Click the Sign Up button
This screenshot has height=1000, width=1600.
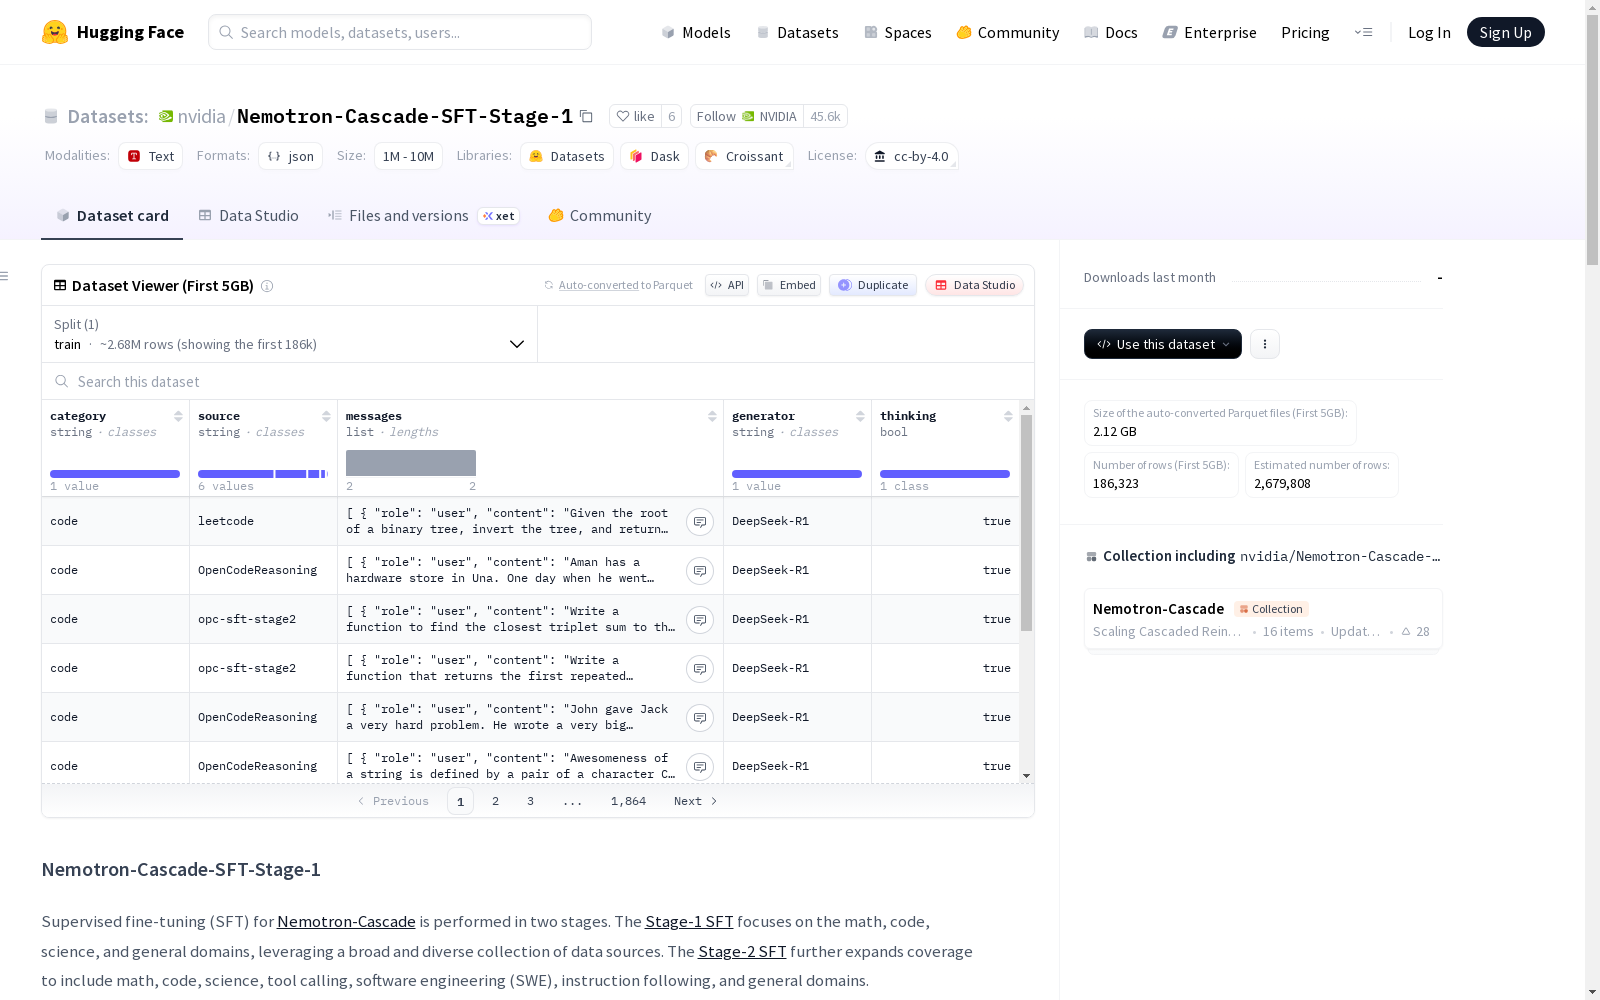click(1506, 32)
